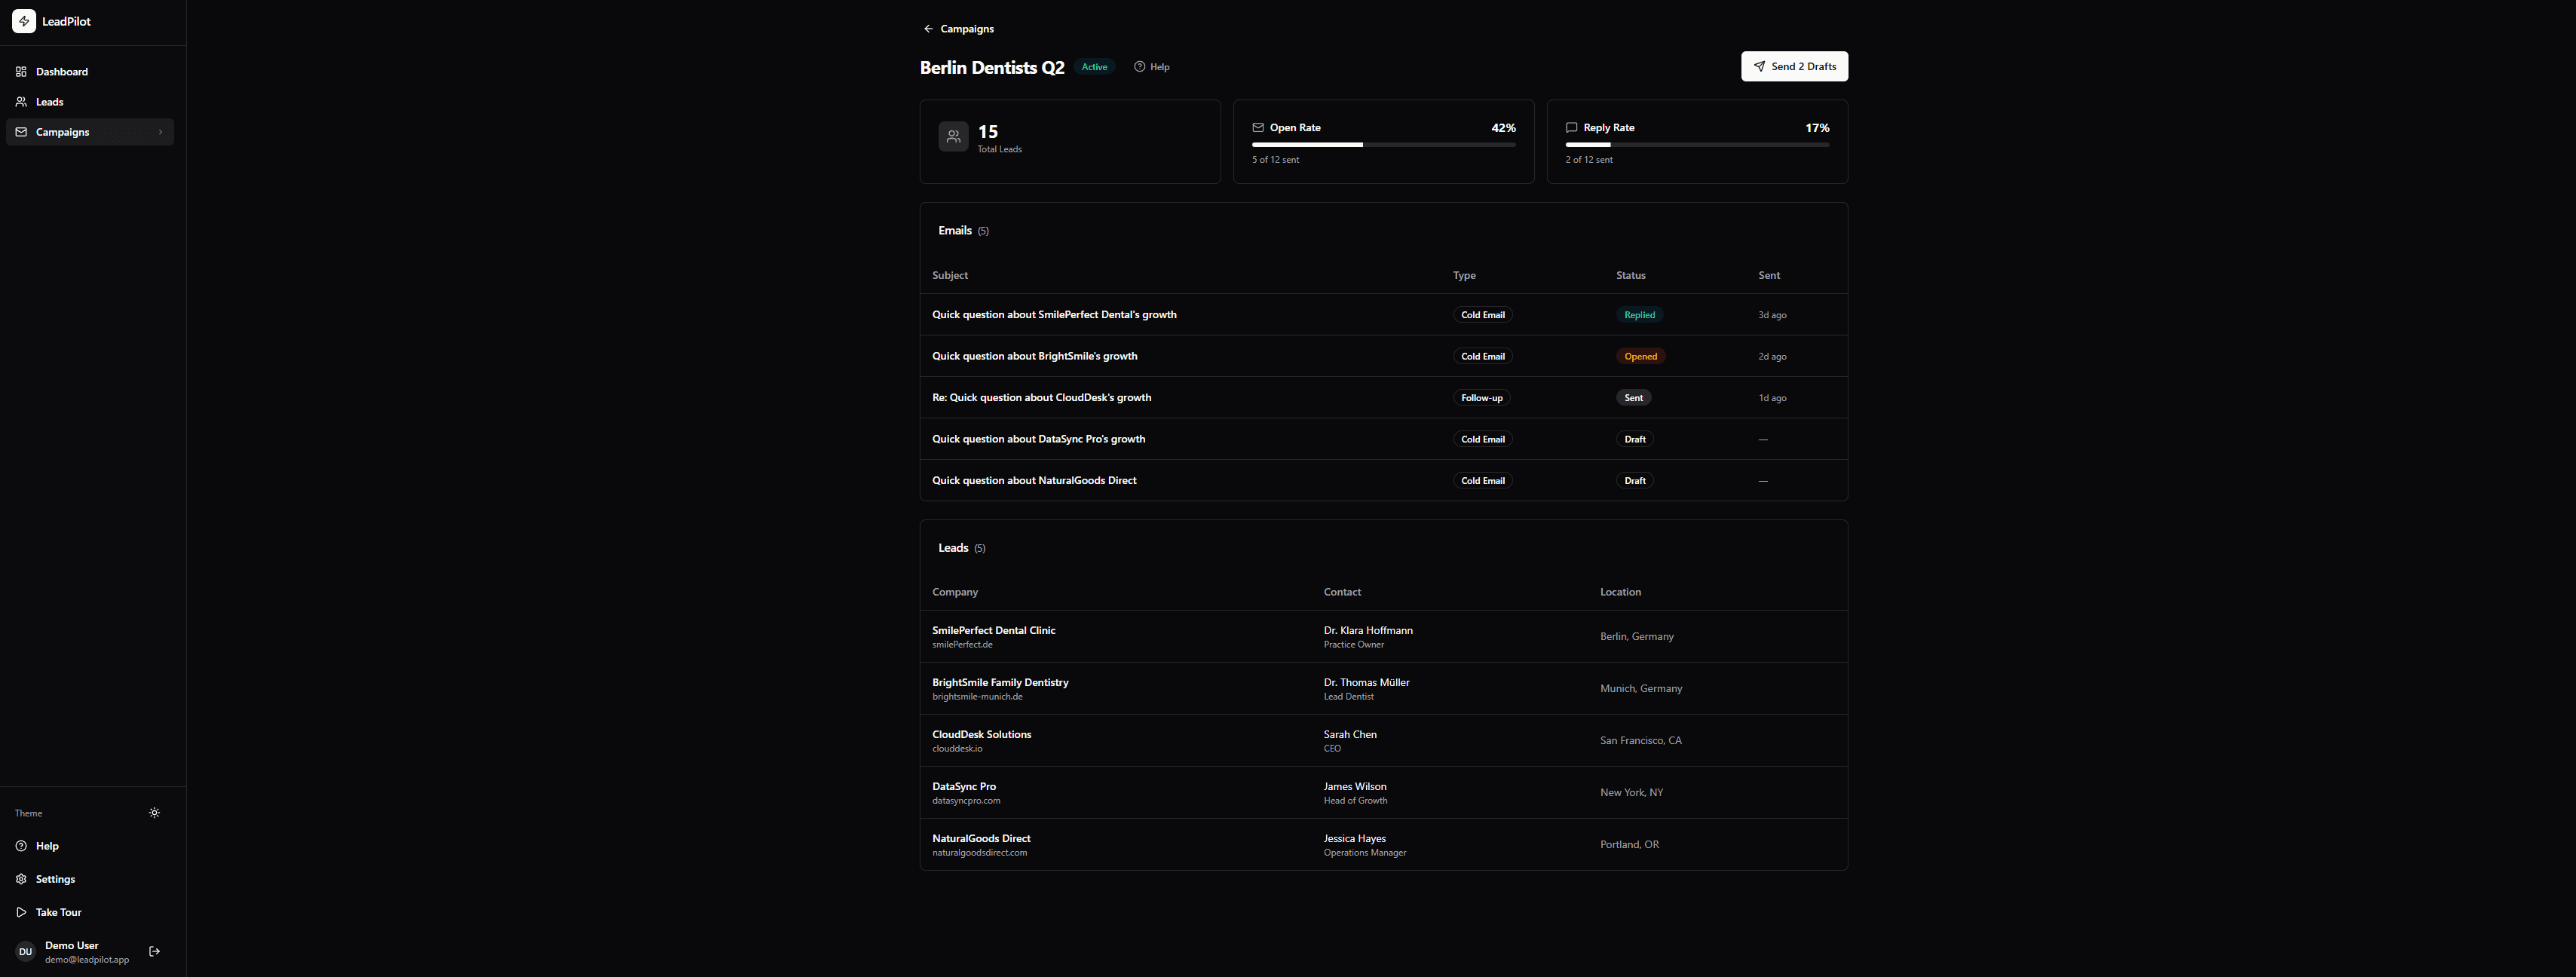2576x977 pixels.
Task: Open NaturalGoods Direct lead row
Action: click(x=1383, y=845)
